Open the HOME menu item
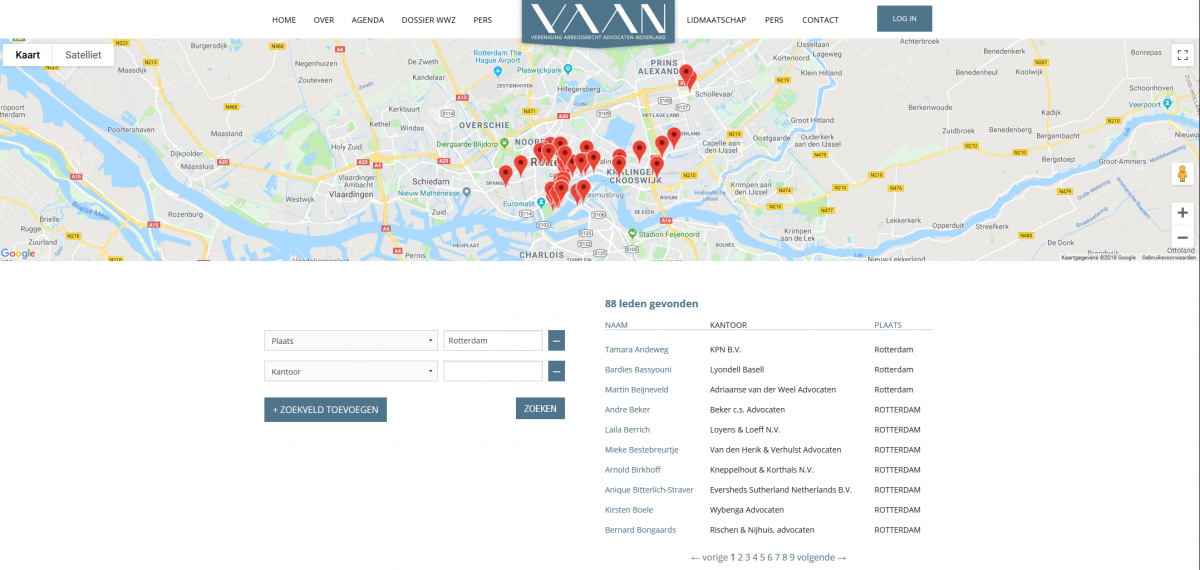1200x570 pixels. tap(284, 20)
